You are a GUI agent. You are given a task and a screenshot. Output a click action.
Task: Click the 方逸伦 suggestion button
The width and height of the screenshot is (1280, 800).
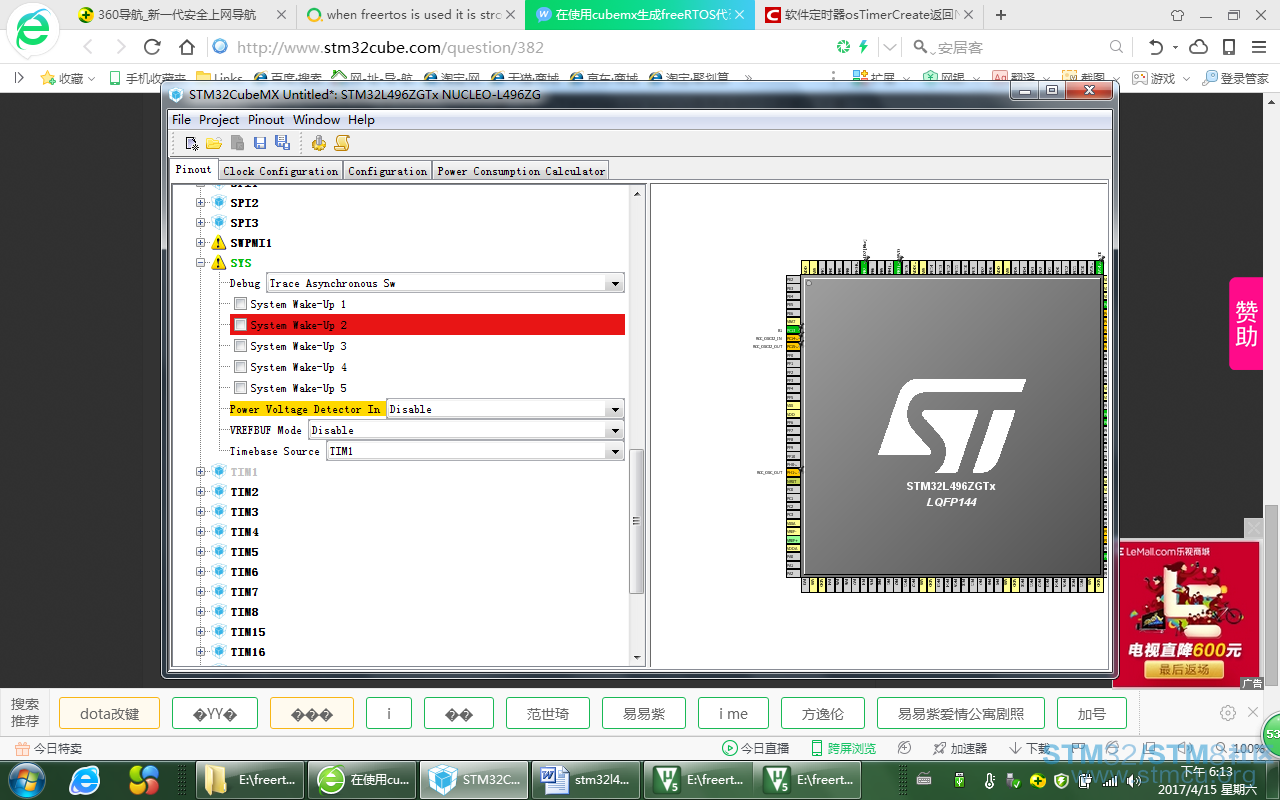tap(823, 714)
